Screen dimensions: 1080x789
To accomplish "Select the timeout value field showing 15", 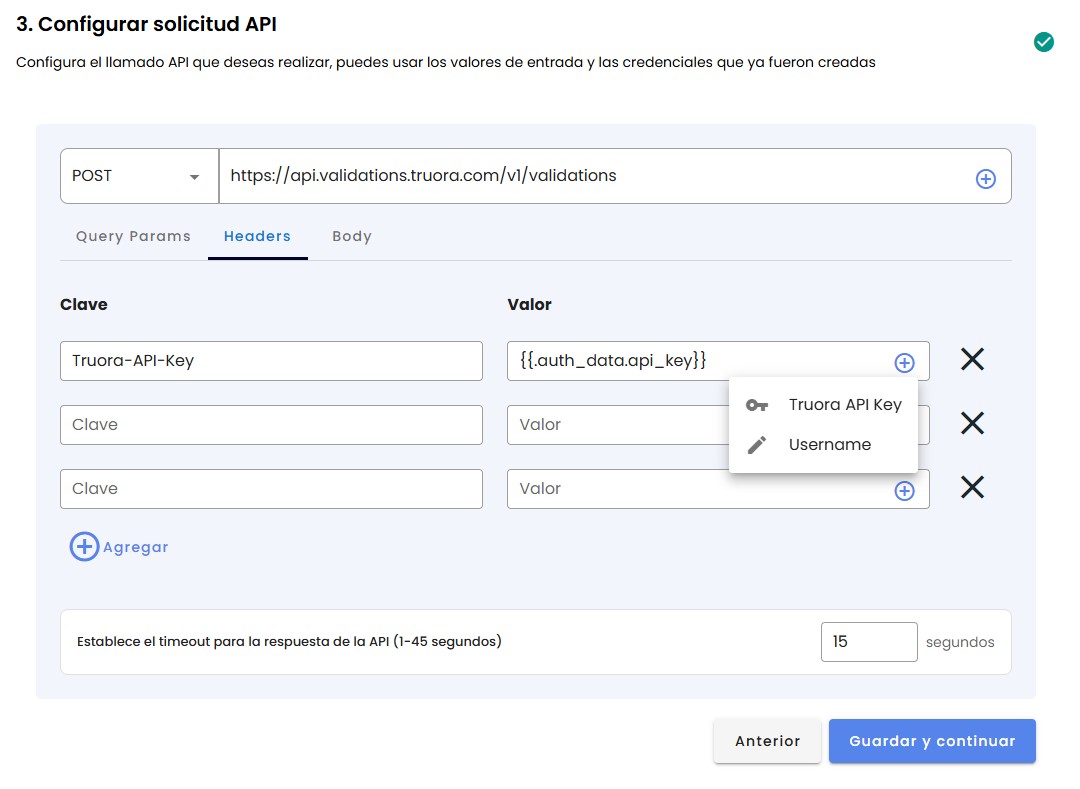I will 869,641.
